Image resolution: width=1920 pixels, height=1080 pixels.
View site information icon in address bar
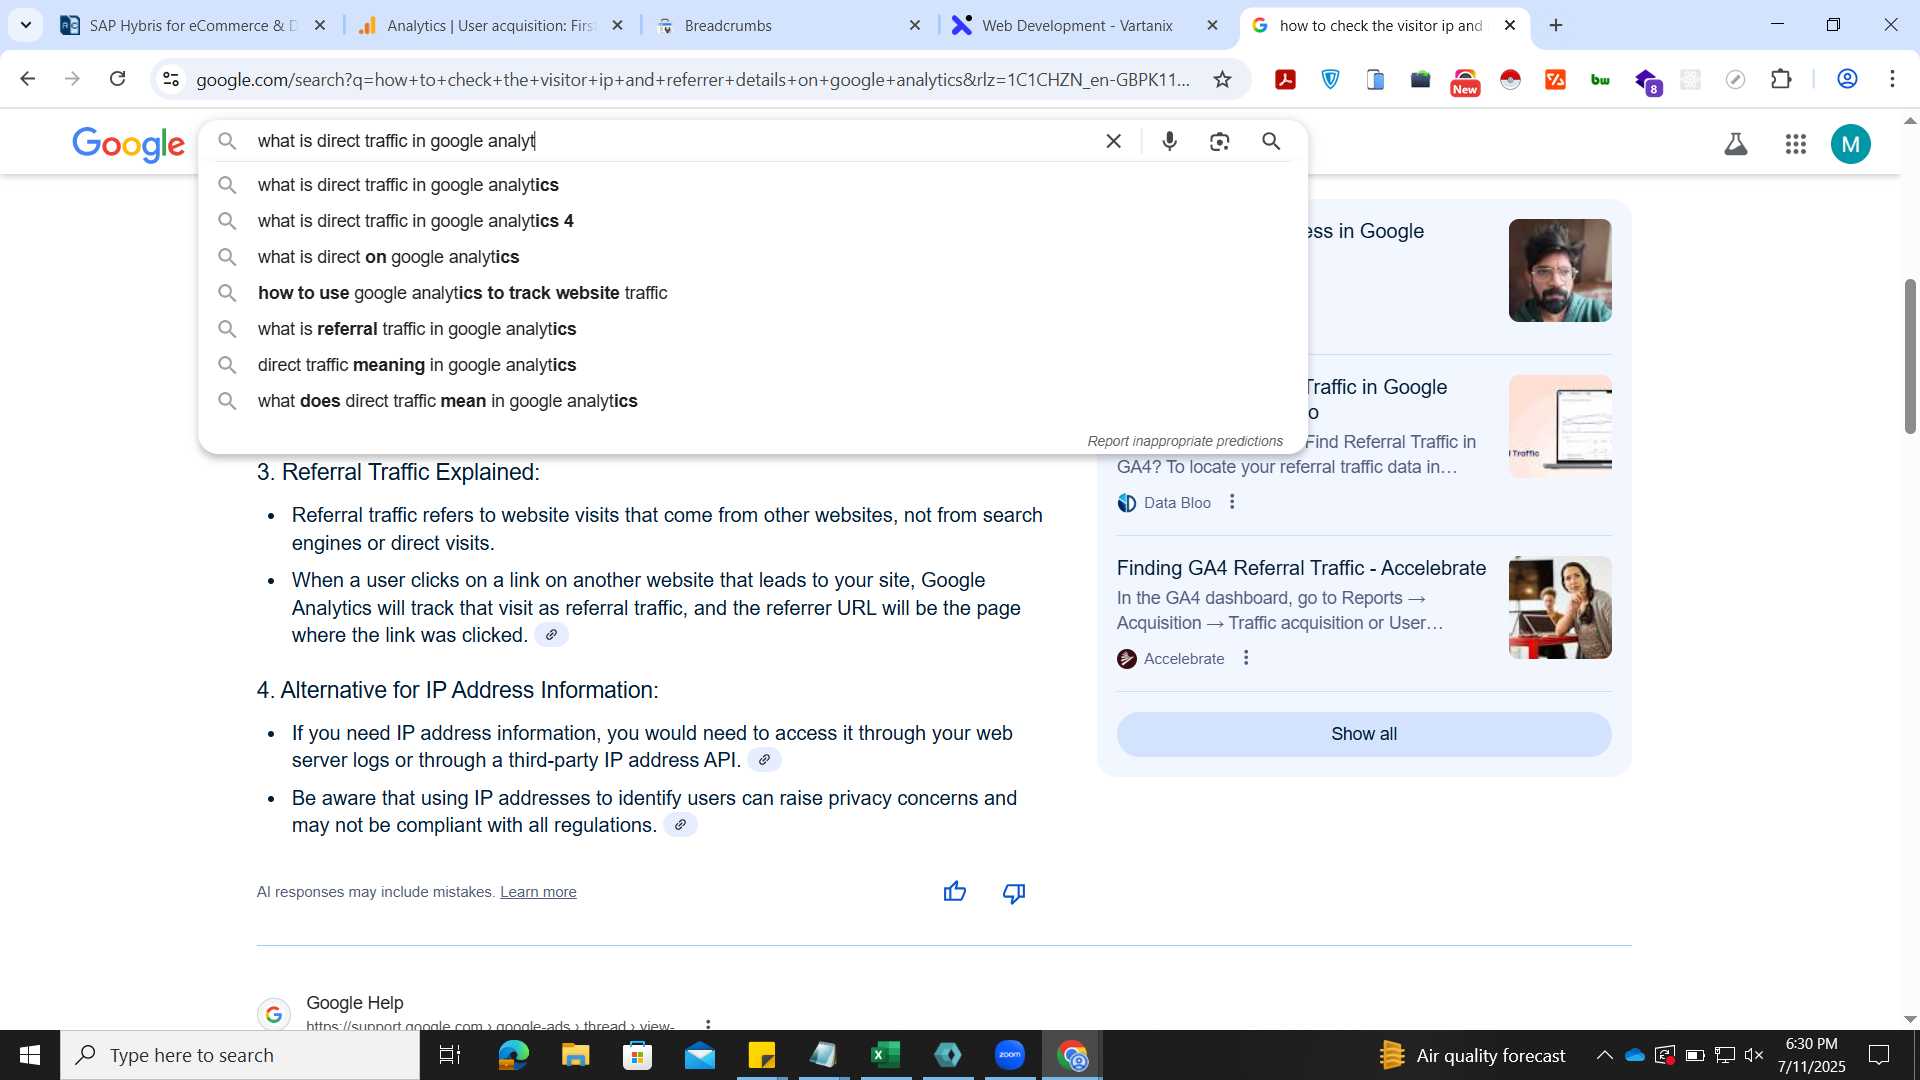pyautogui.click(x=171, y=80)
